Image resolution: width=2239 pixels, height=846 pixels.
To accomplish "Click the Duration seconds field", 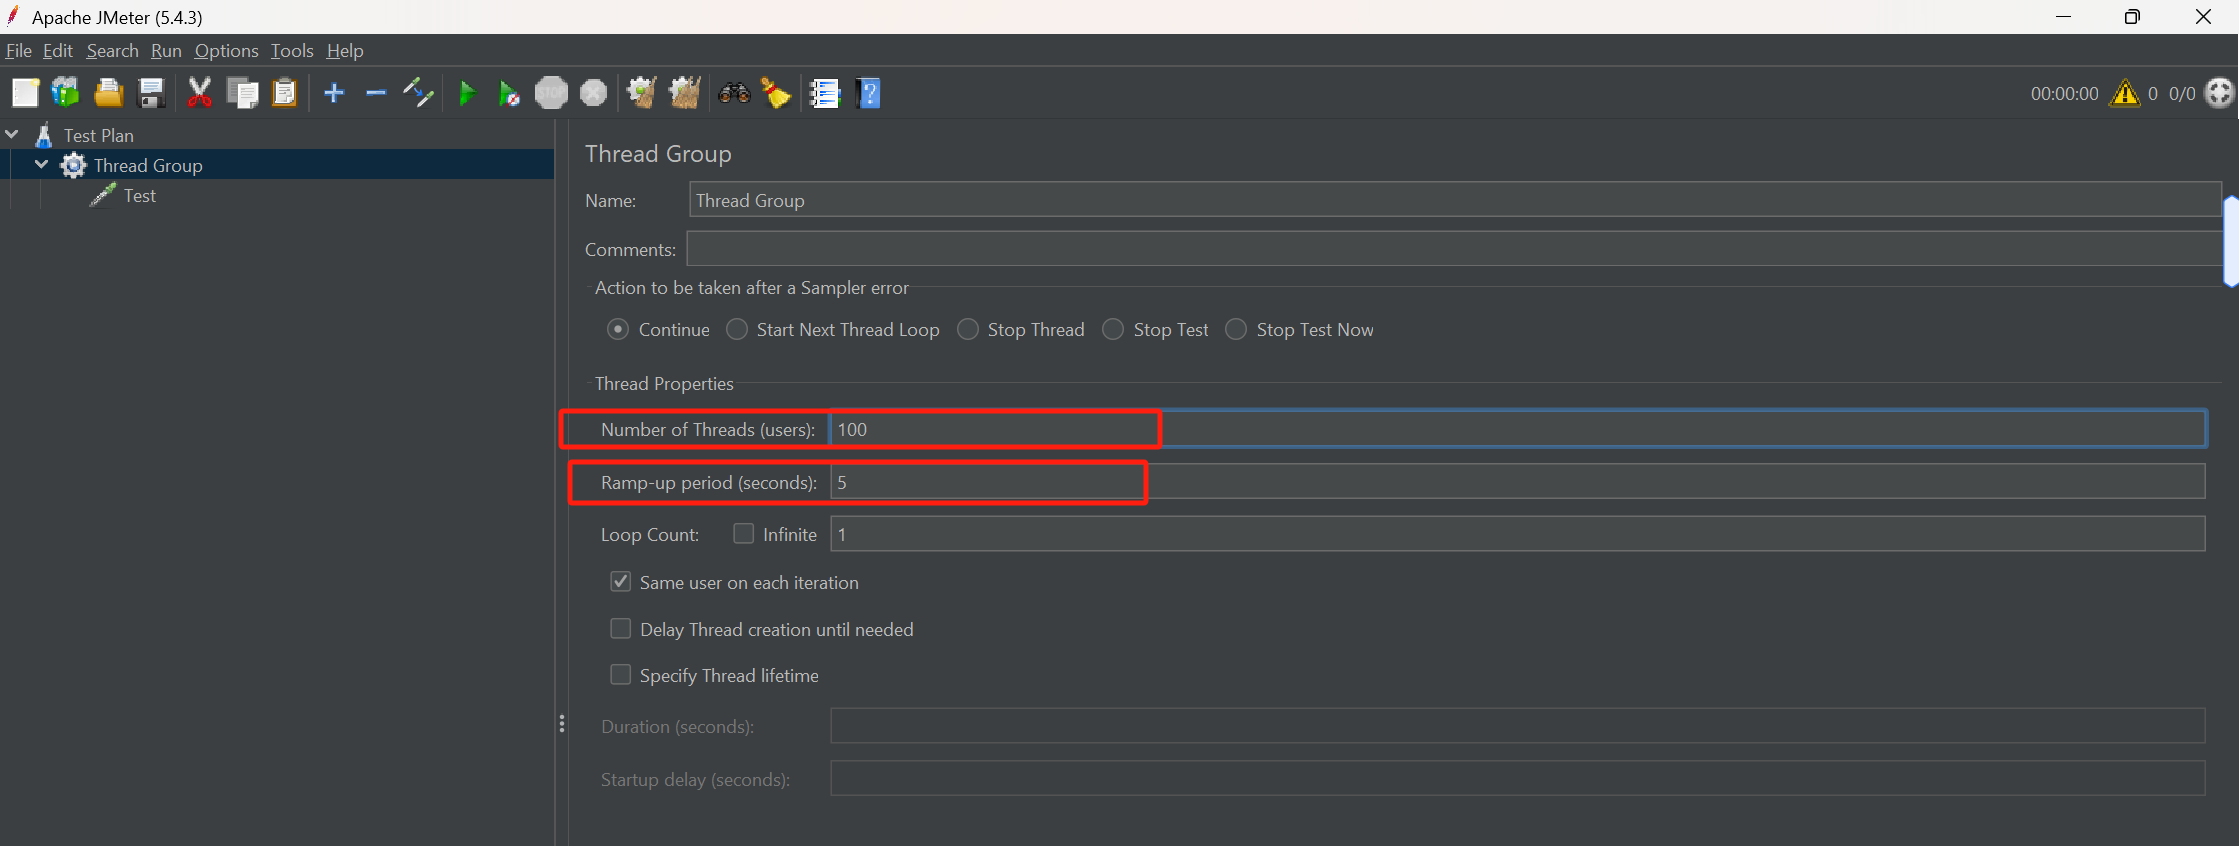I will (1518, 726).
